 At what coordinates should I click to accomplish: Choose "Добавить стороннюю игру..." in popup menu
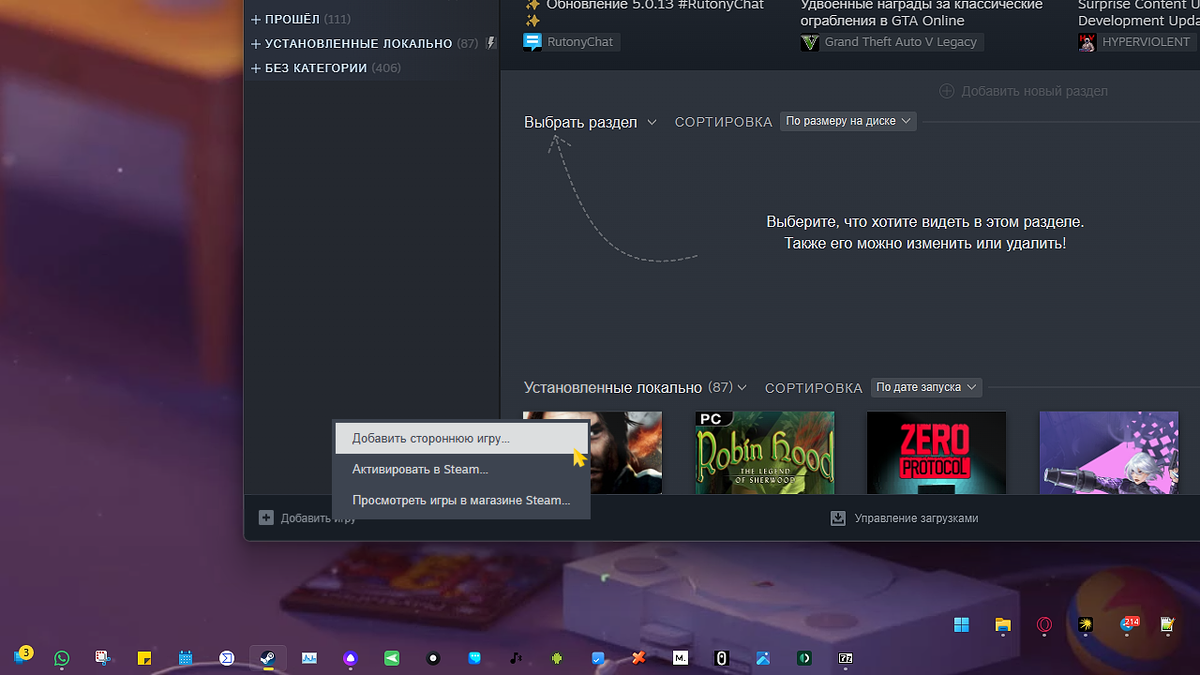click(461, 438)
